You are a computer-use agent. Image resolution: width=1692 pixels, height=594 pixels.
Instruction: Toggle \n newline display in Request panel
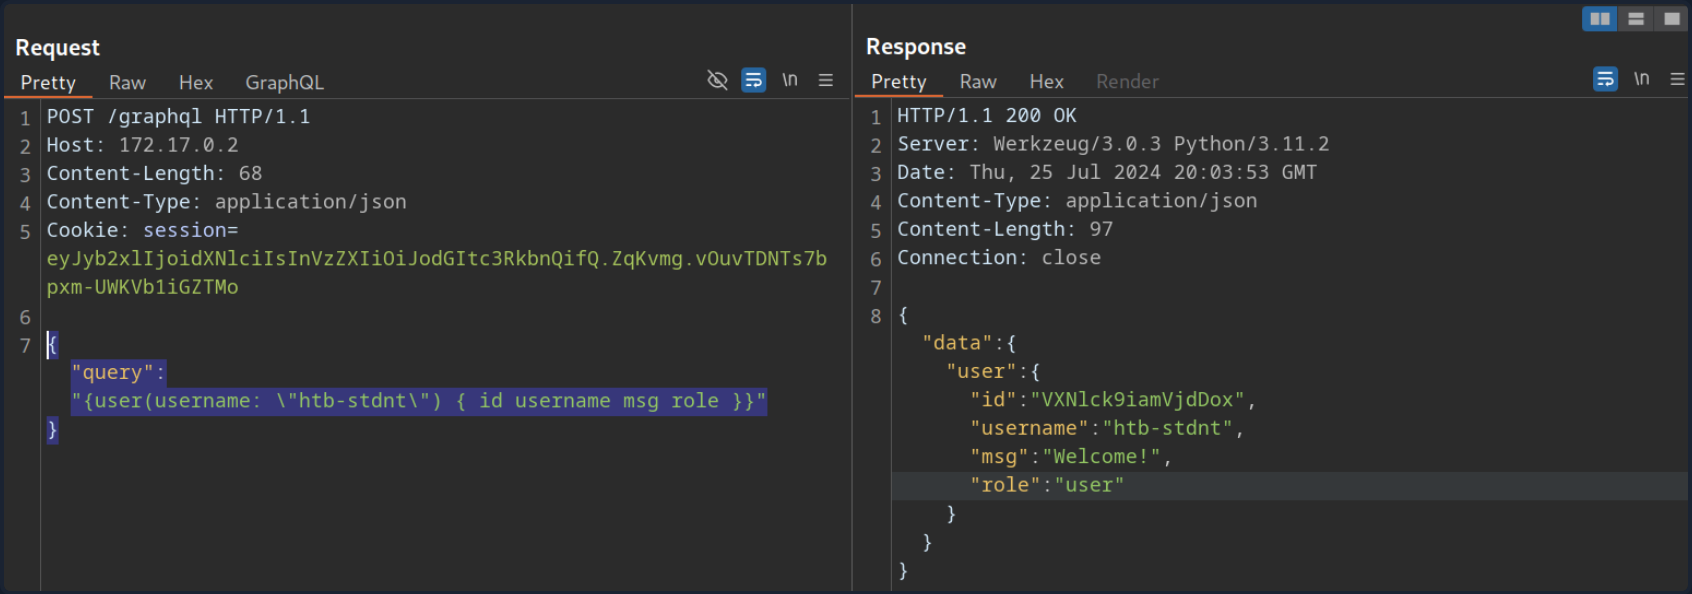(790, 79)
